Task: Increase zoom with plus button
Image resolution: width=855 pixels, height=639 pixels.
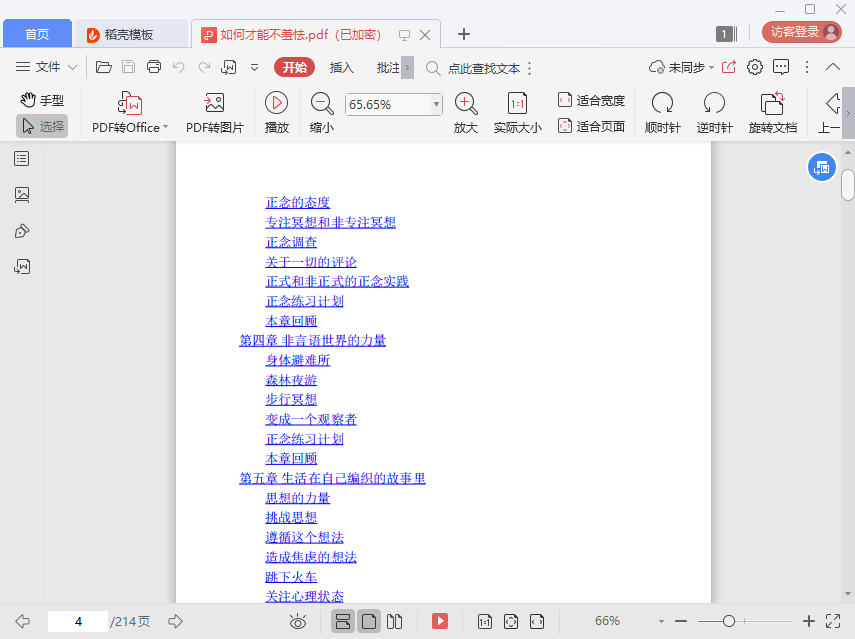Action: point(809,621)
